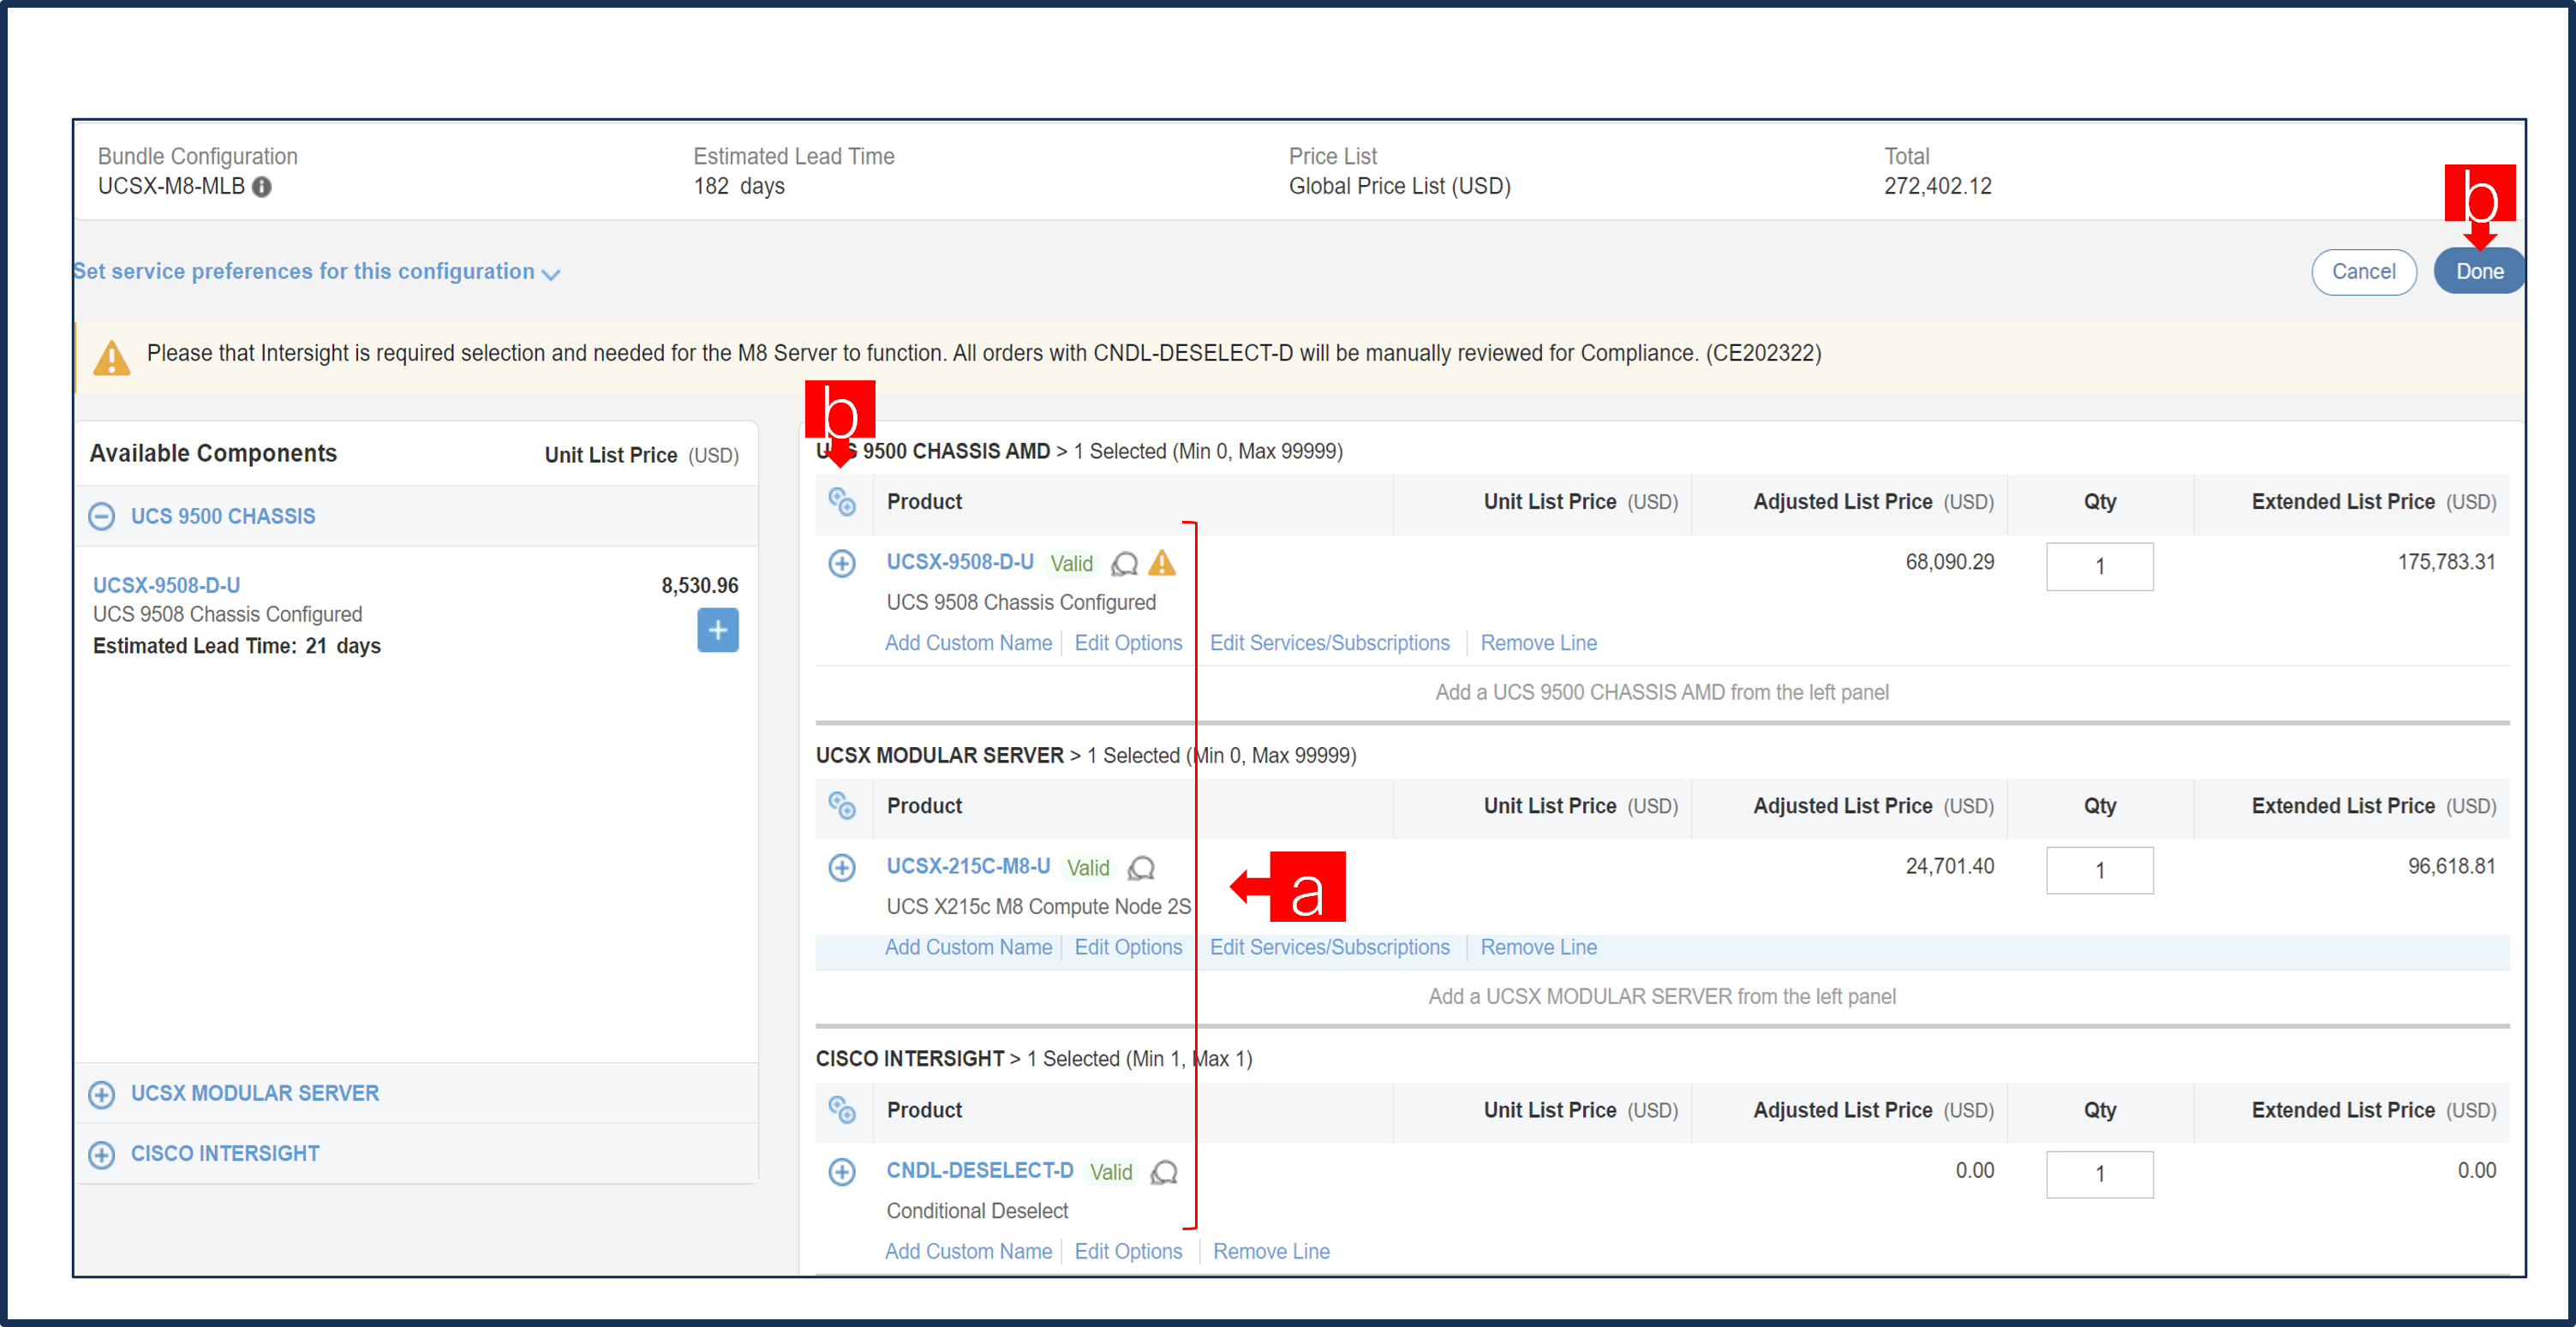Edit Services/Subscriptions for X215c M8 Compute Node
The width and height of the screenshot is (2576, 1327).
click(1329, 947)
